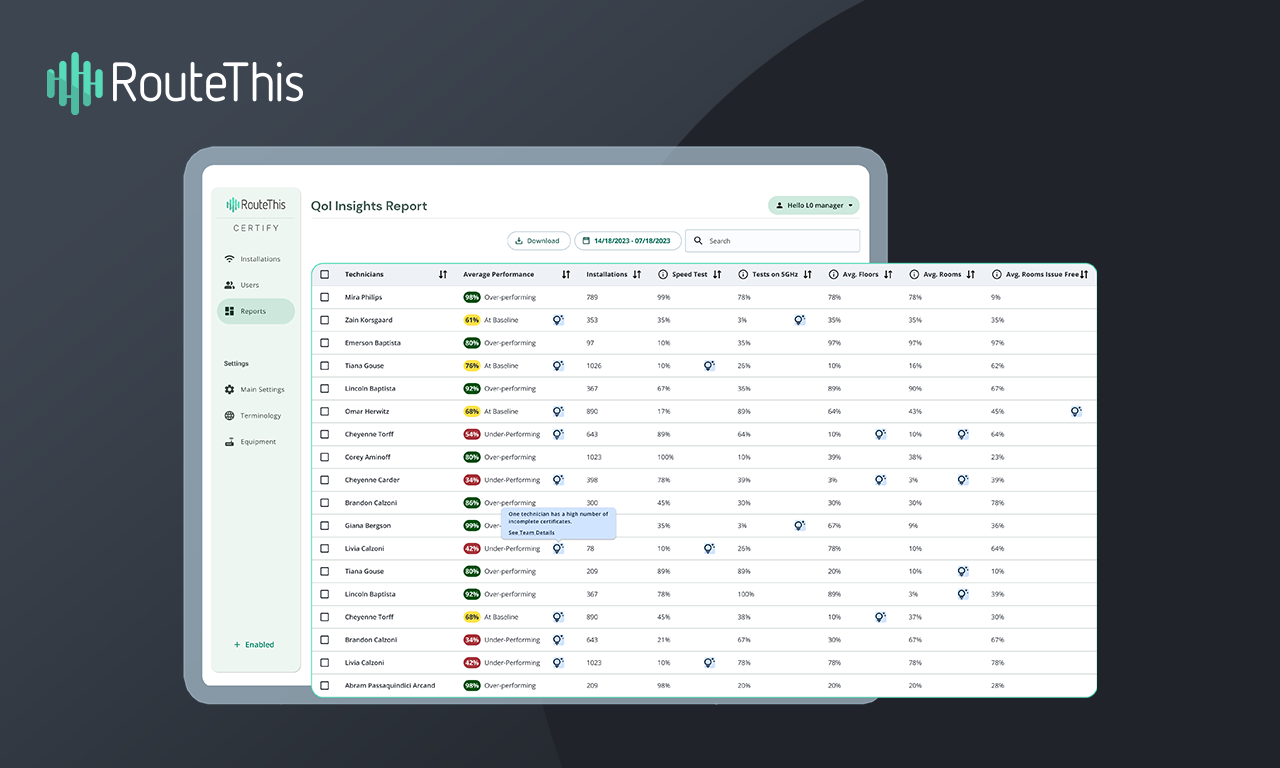Click into the Search field
Viewport: 1280px width, 768px height.
[772, 241]
